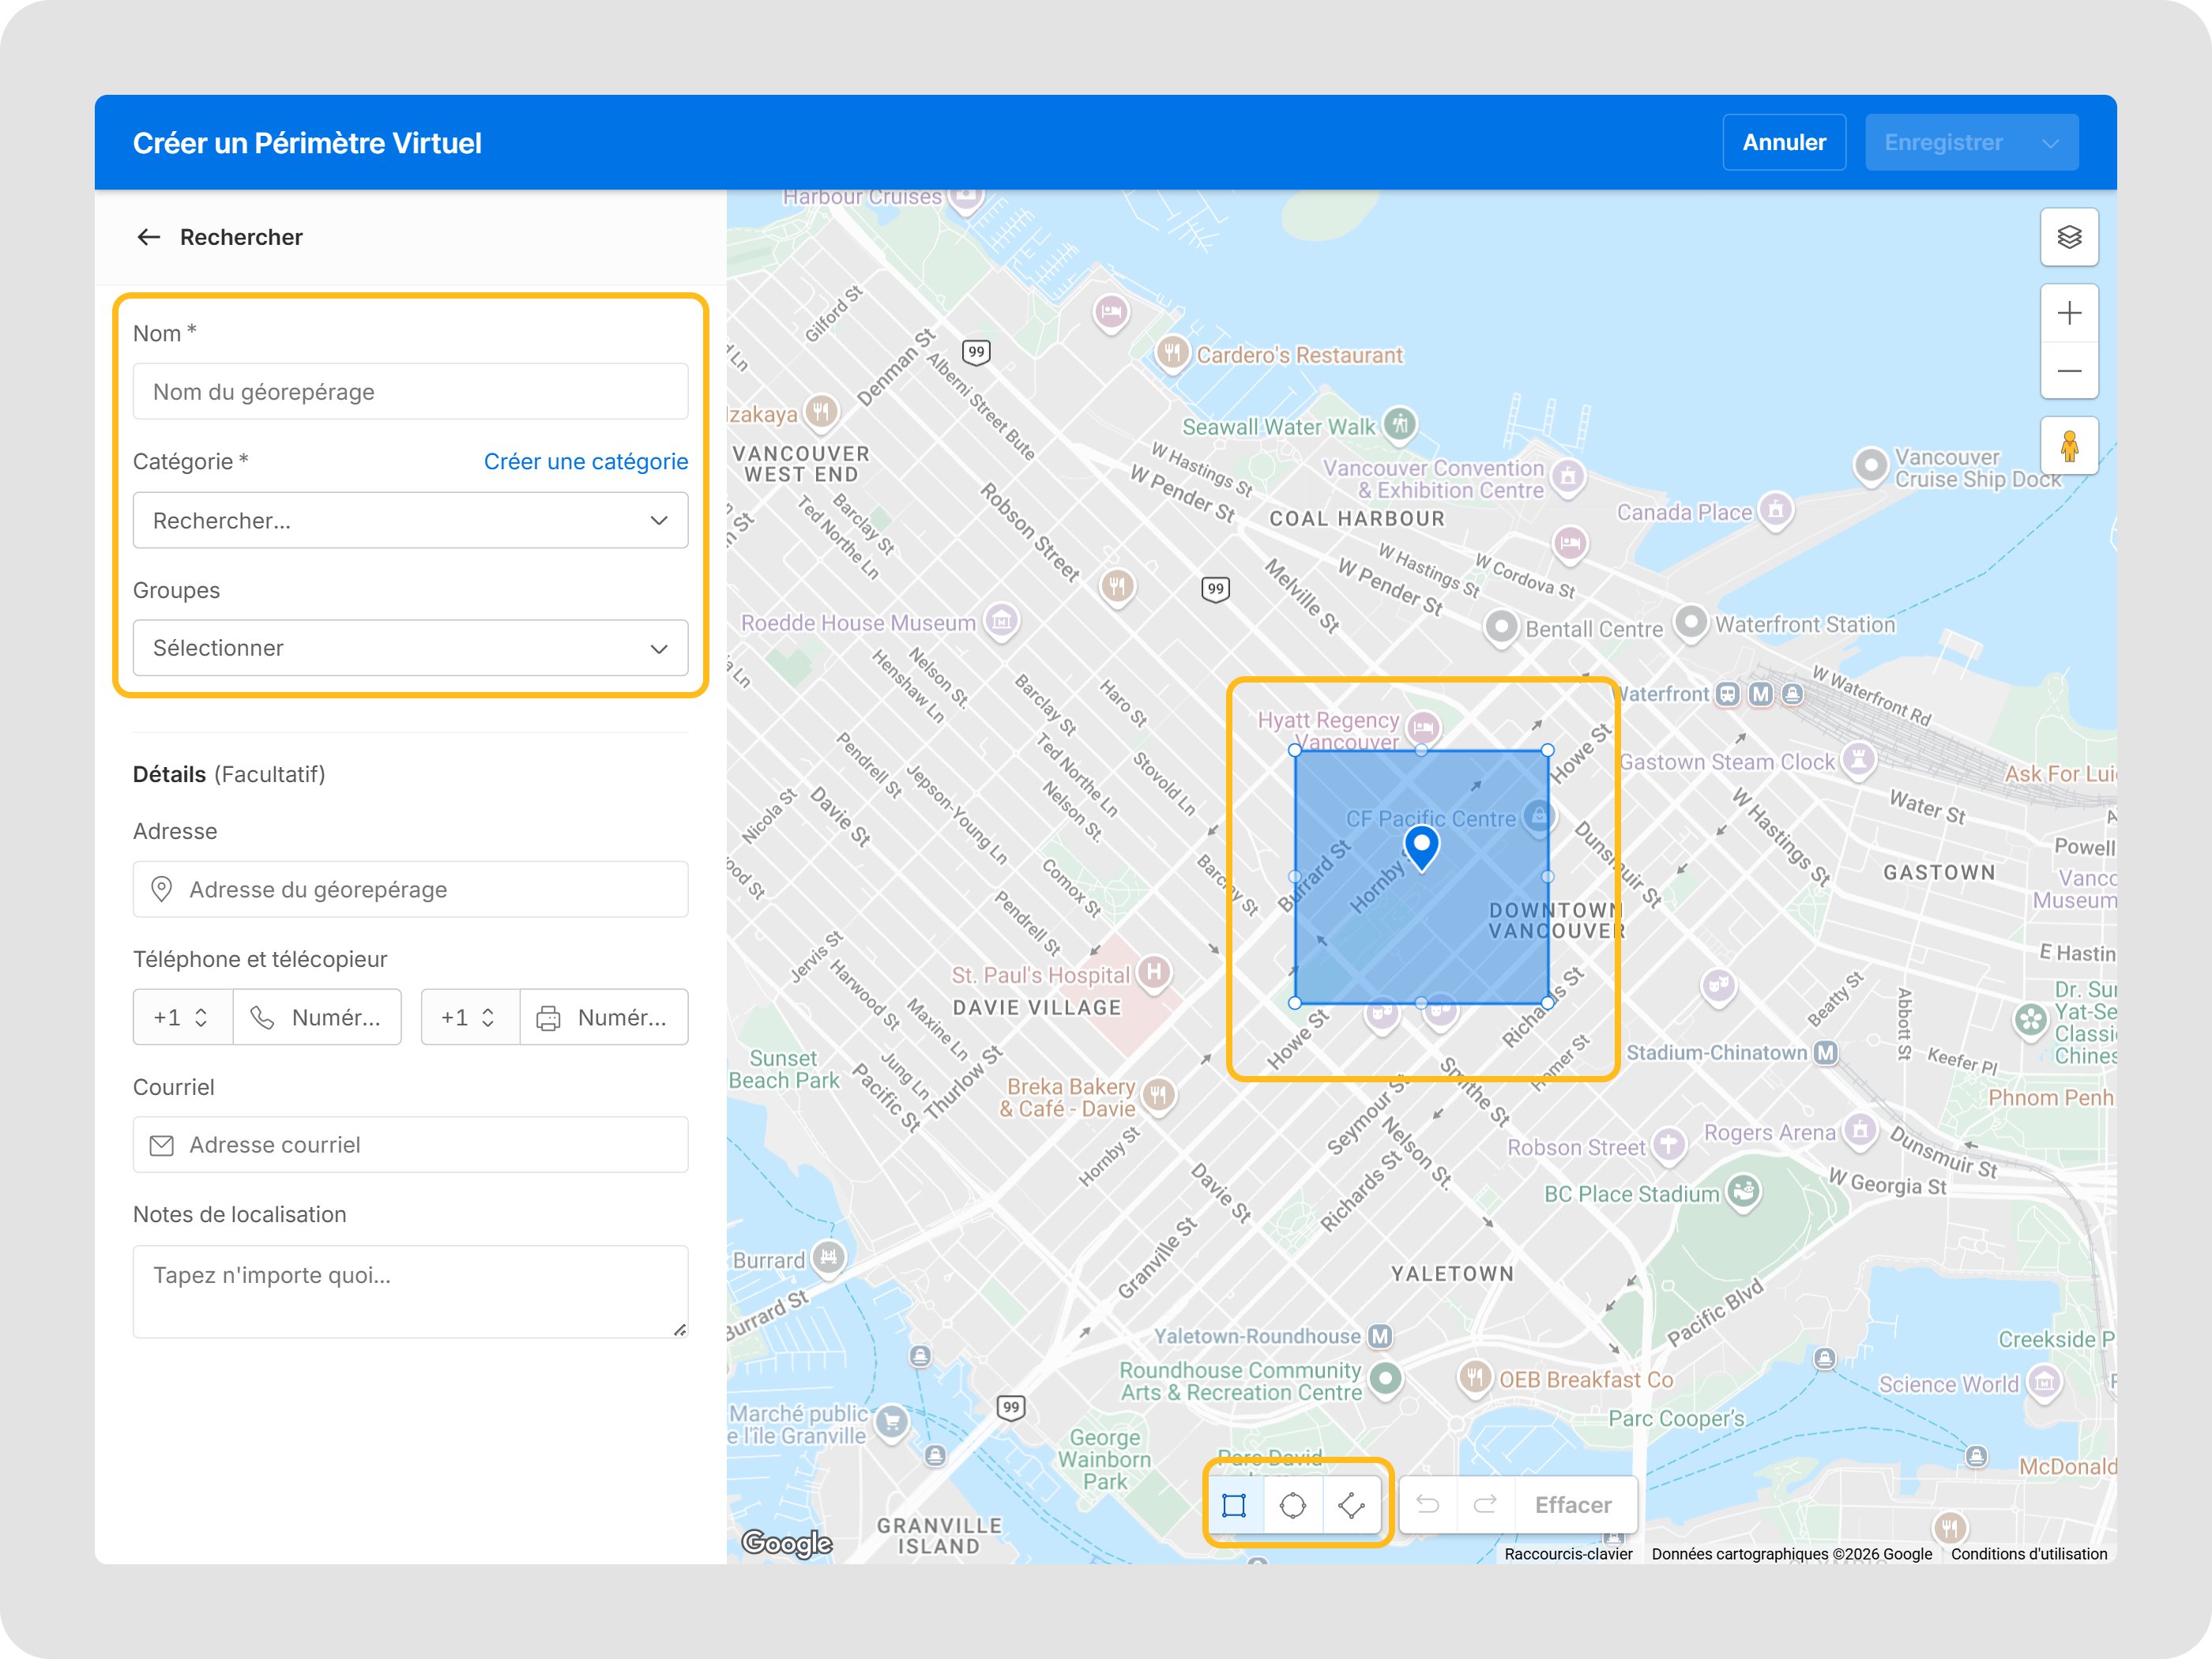Zoom out with the minus button

click(x=2068, y=371)
